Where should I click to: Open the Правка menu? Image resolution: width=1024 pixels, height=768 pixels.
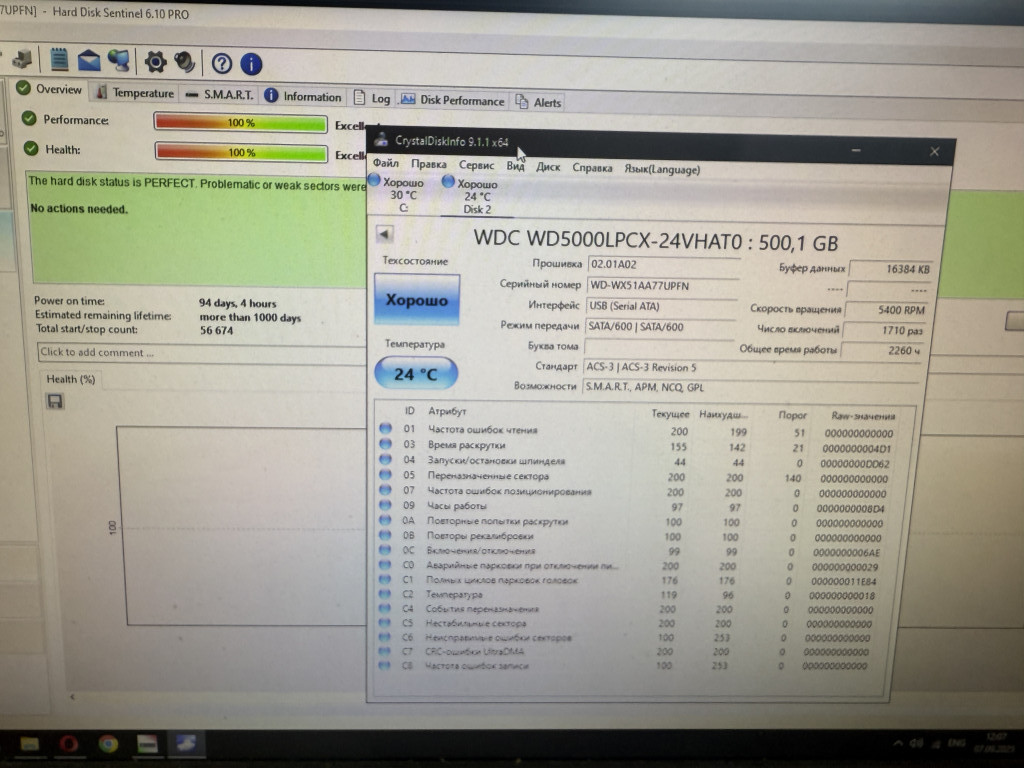tap(429, 164)
